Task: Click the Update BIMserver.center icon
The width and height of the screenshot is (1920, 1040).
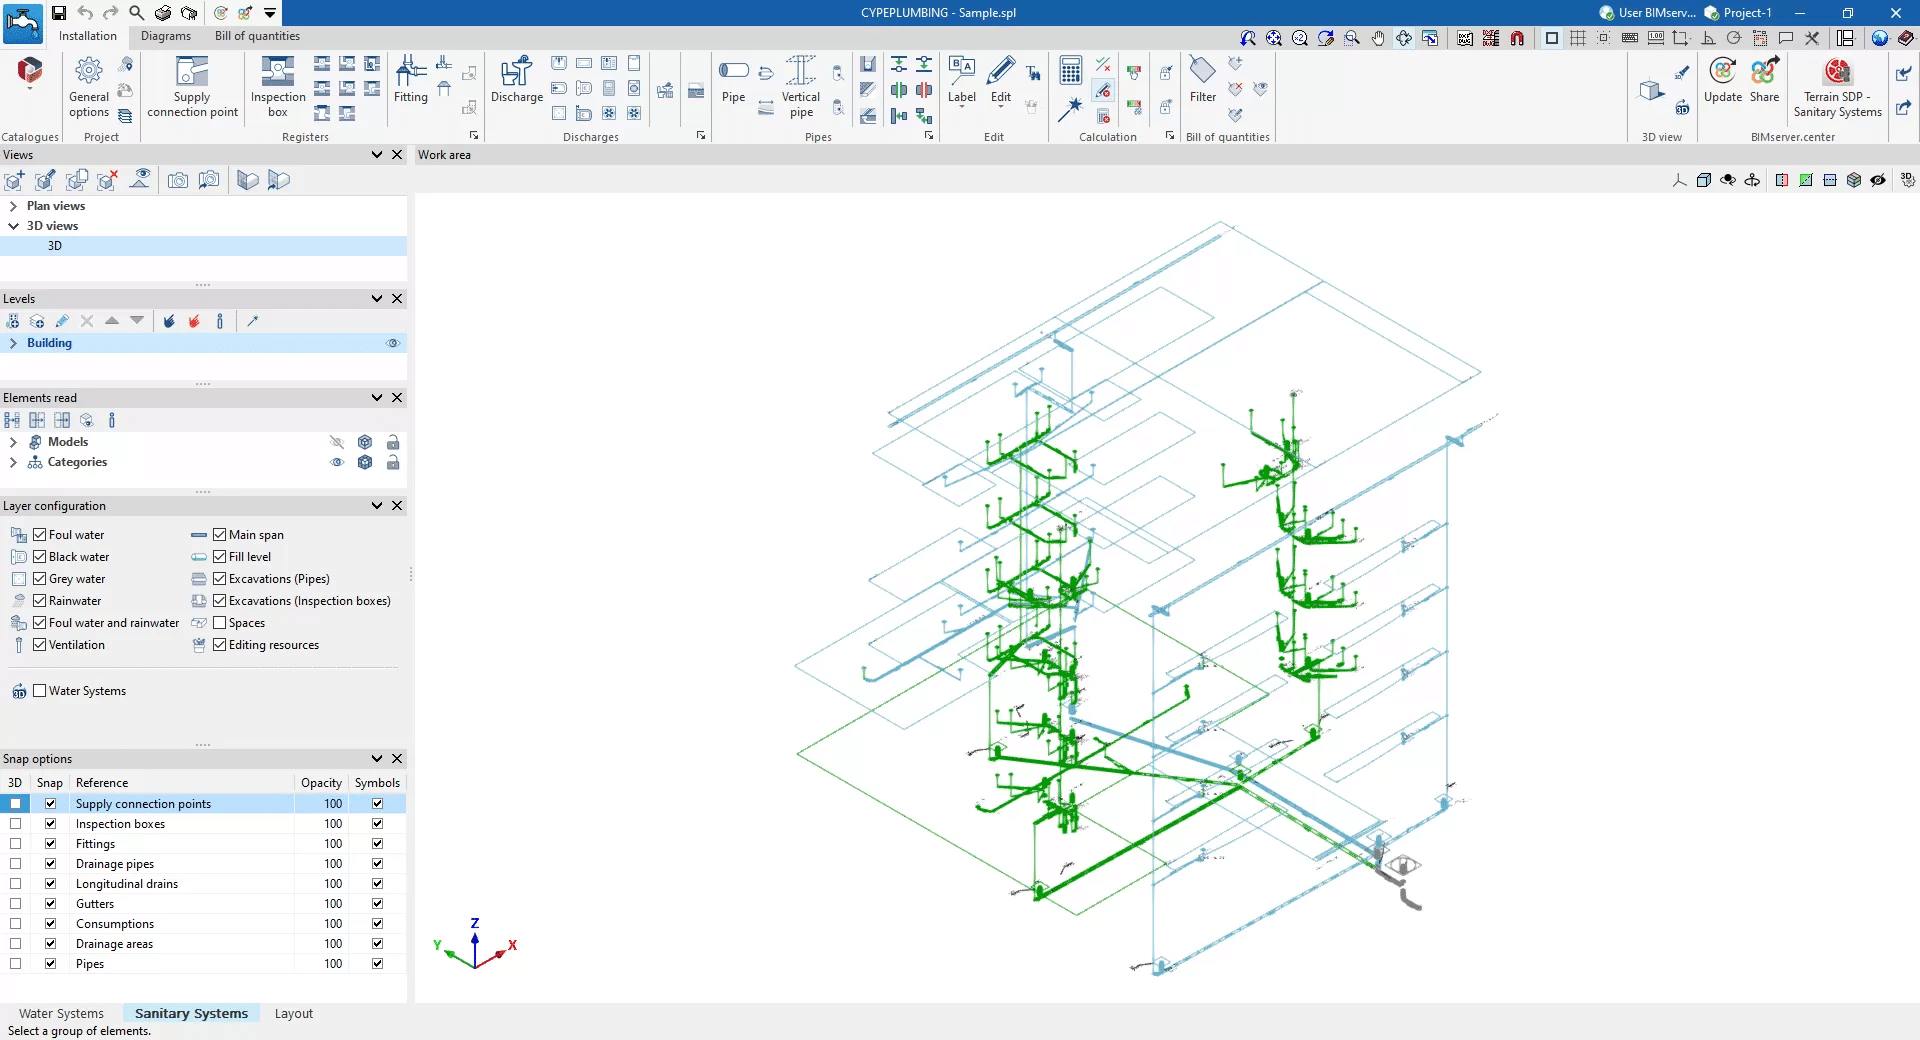Action: tap(1722, 80)
